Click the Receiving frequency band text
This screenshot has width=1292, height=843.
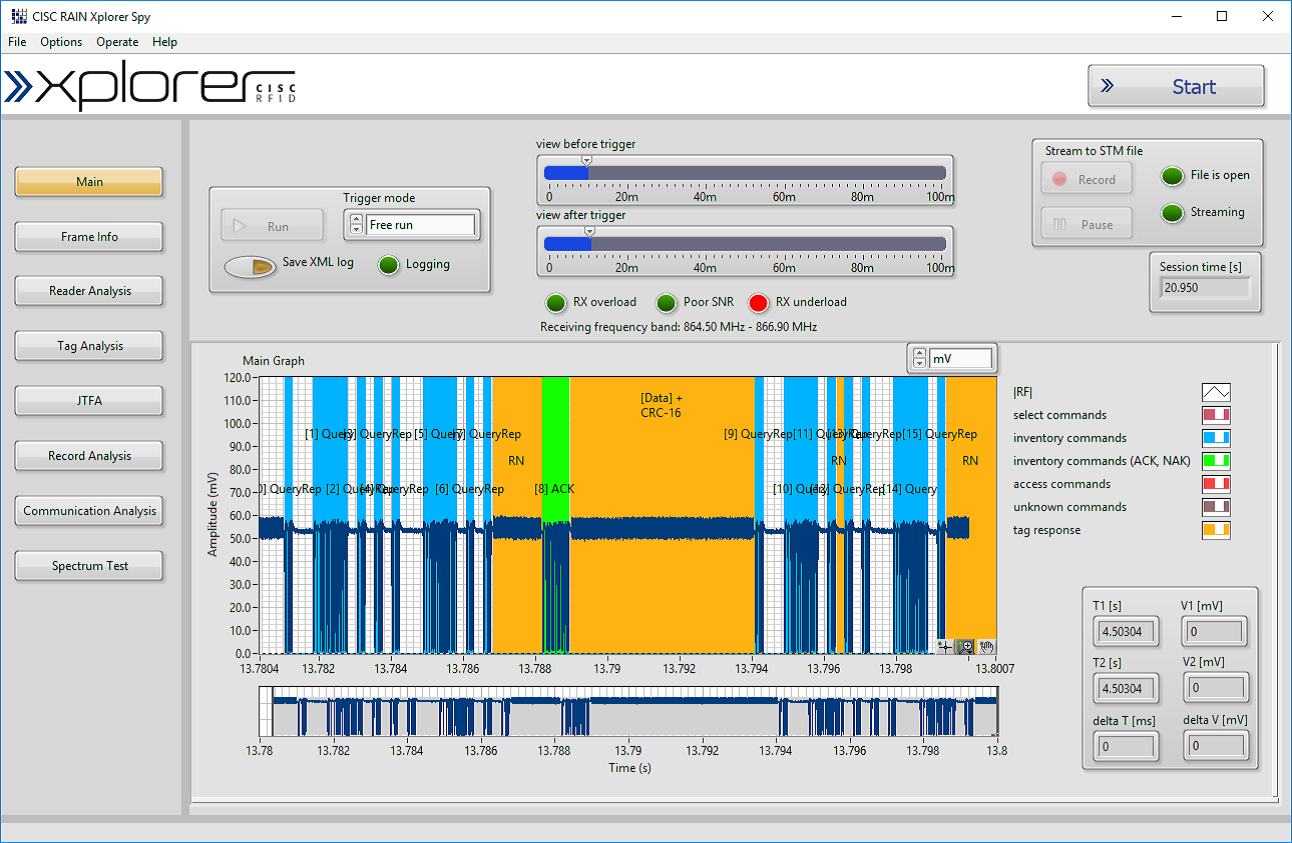678,327
